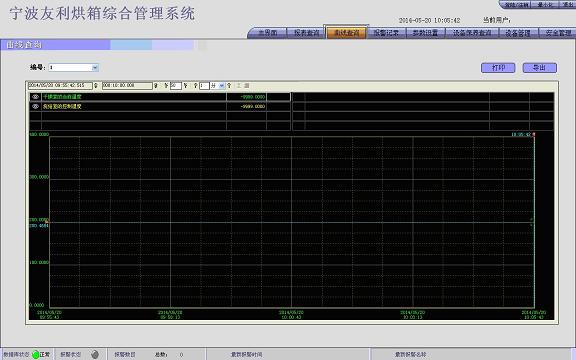Click the 导出 export button
This screenshot has height=360, width=576.
click(x=540, y=68)
